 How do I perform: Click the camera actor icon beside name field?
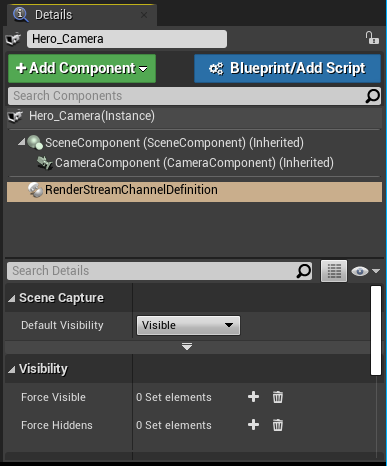click(x=13, y=39)
